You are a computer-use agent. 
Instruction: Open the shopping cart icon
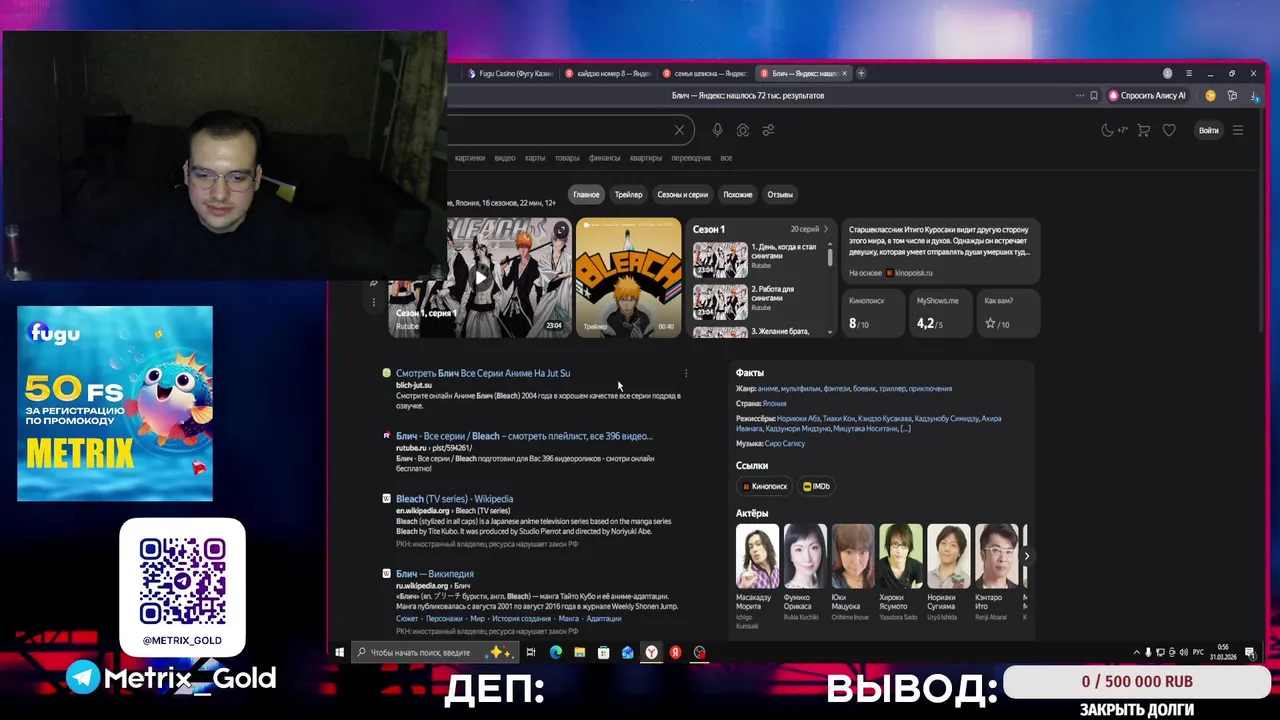[1144, 130]
